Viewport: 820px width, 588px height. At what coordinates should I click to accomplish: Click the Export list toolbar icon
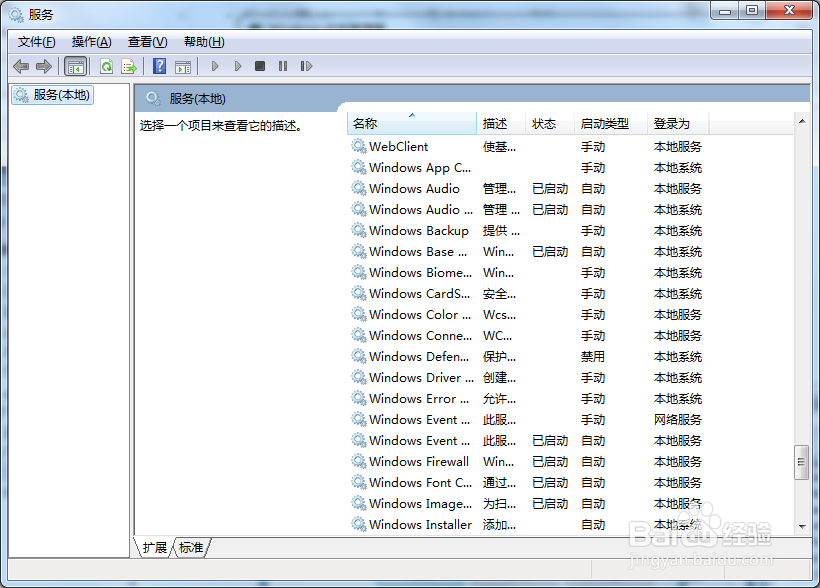[129, 66]
